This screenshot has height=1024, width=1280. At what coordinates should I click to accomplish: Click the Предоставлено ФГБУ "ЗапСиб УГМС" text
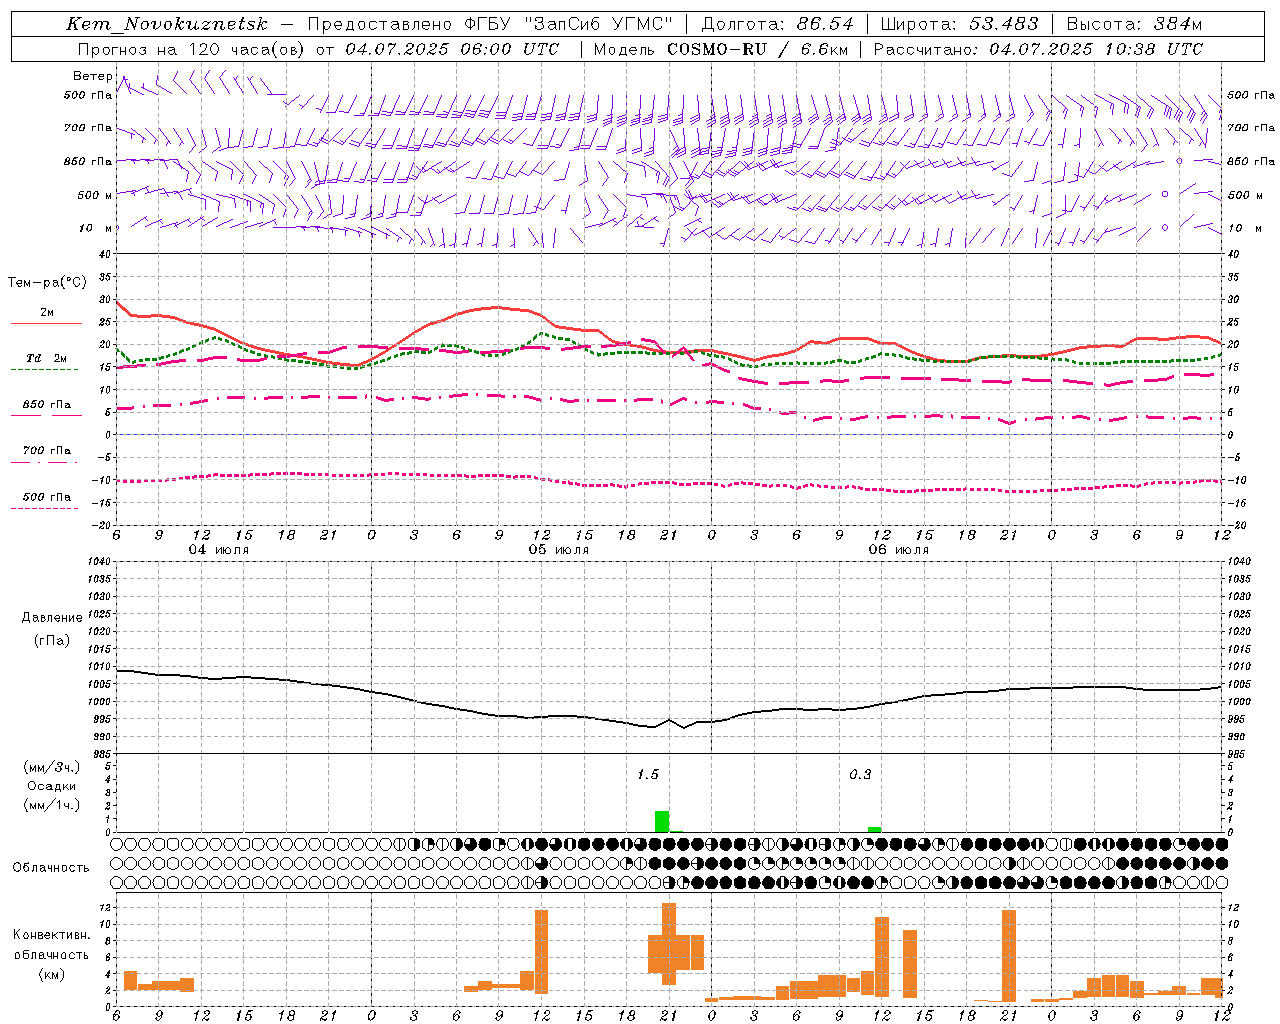[x=490, y=24]
